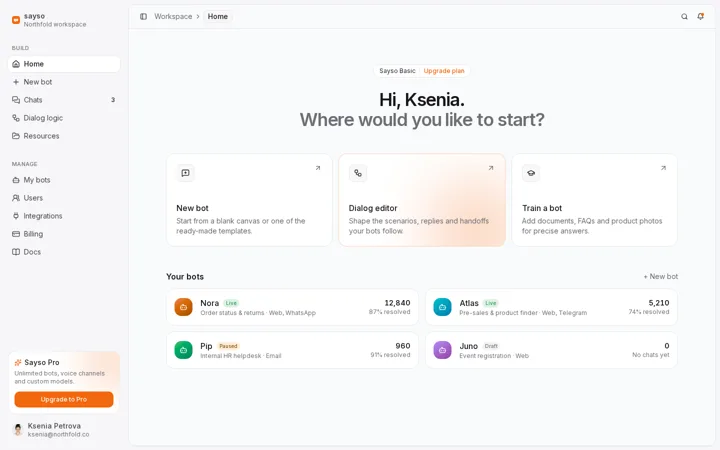Viewport: 720px width, 450px height.
Task: Open My bots page
Action: [64, 180]
